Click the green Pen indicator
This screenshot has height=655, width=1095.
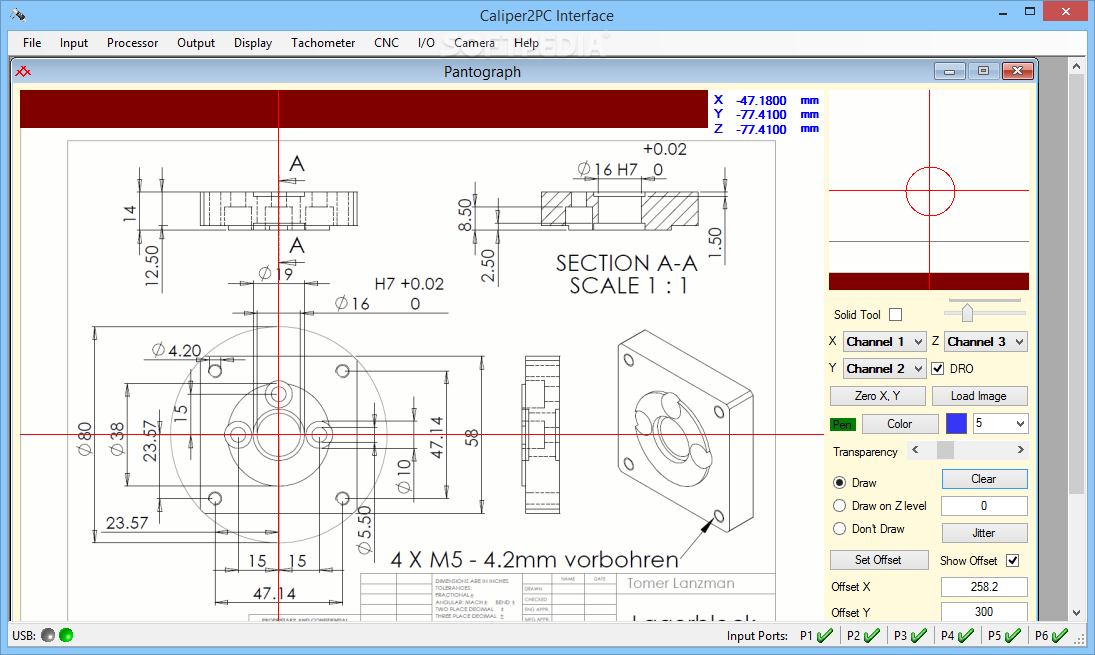coord(842,425)
